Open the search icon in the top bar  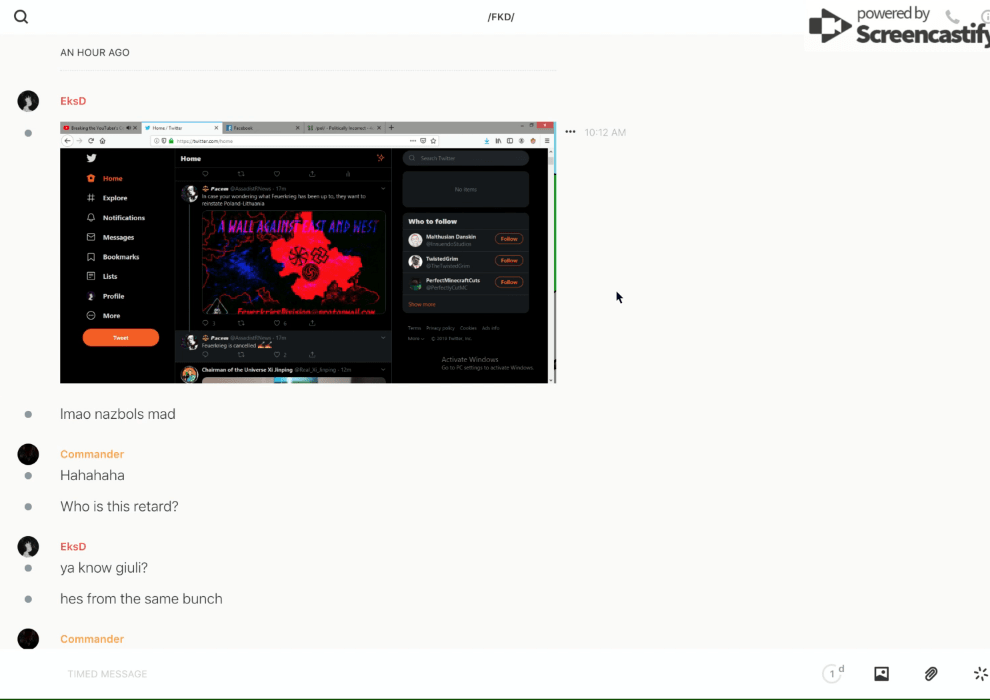pyautogui.click(x=21, y=17)
